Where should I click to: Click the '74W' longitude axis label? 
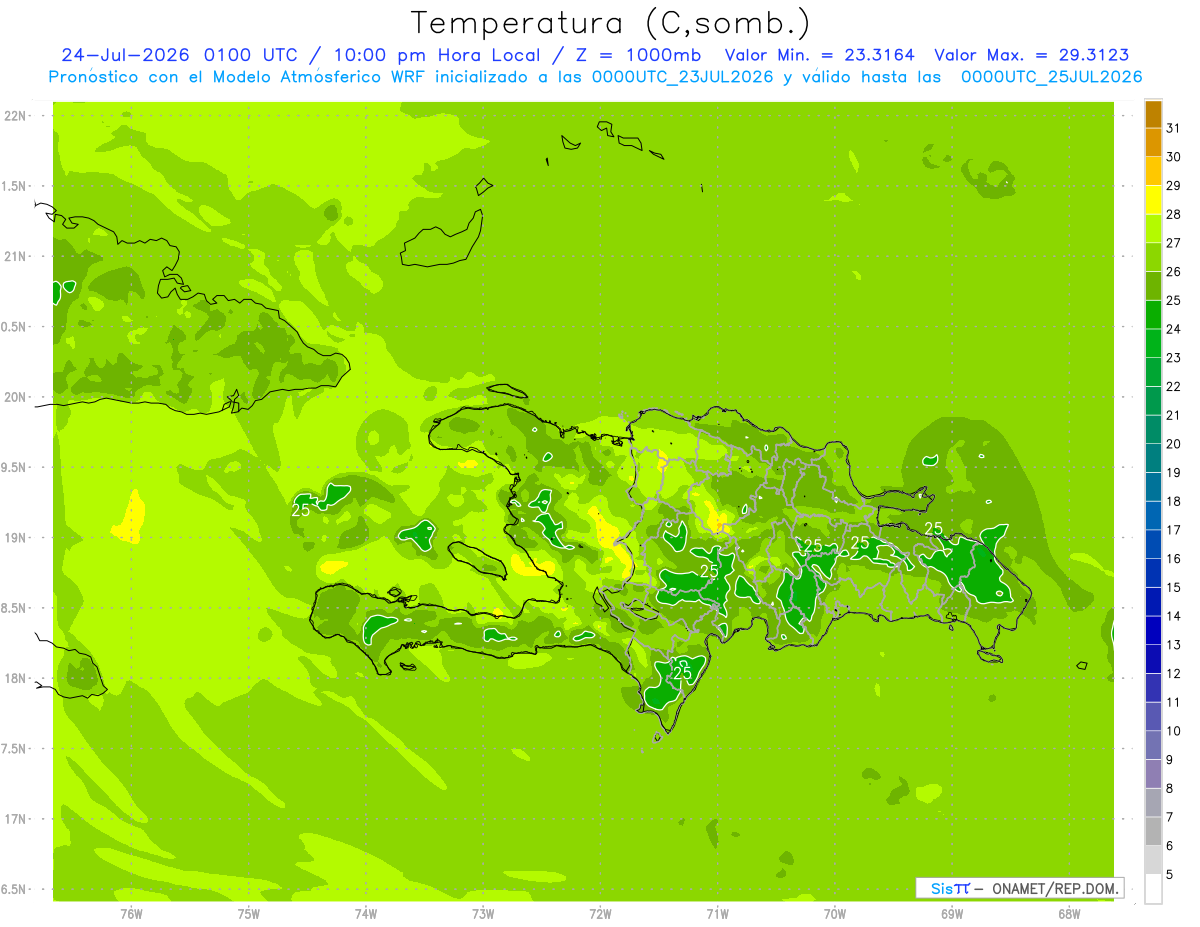[x=366, y=913]
